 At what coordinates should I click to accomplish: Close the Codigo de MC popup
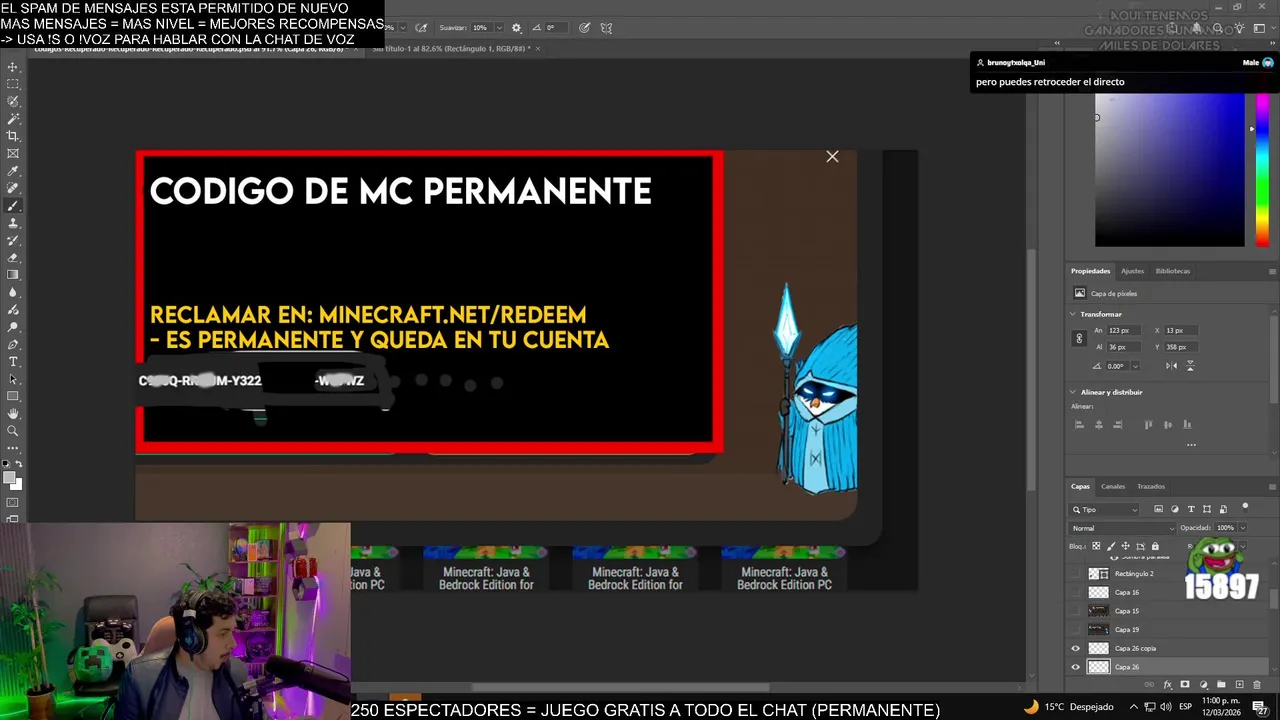832,156
